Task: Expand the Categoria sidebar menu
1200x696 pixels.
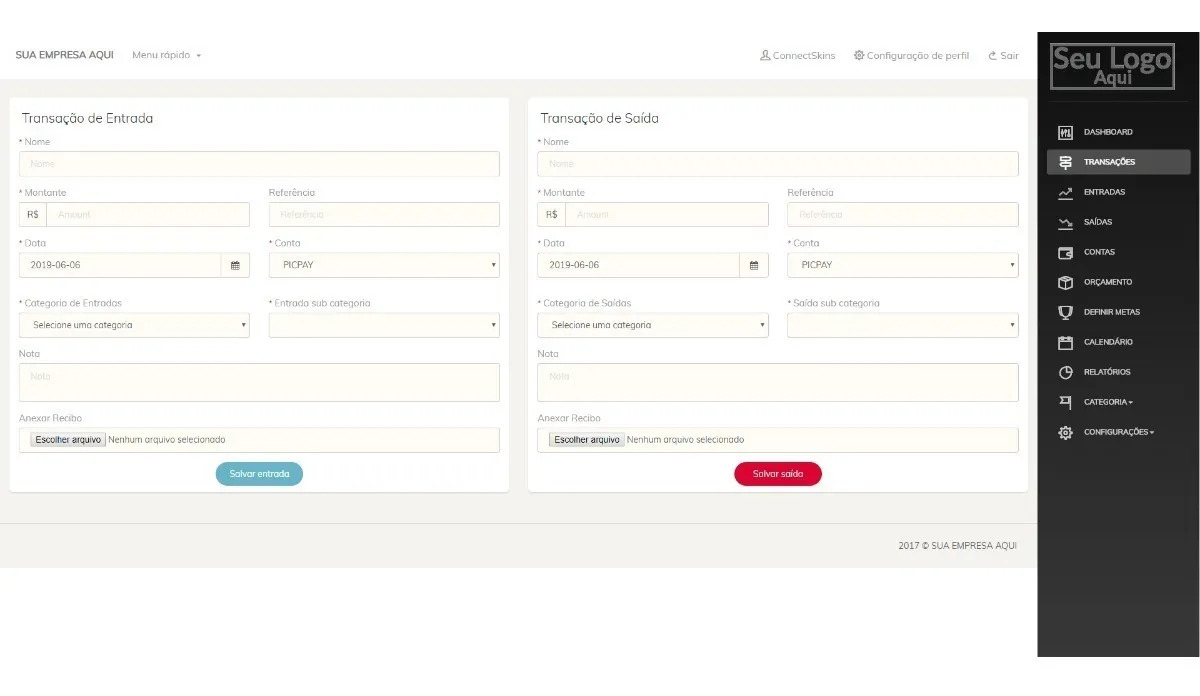Action: 1108,402
